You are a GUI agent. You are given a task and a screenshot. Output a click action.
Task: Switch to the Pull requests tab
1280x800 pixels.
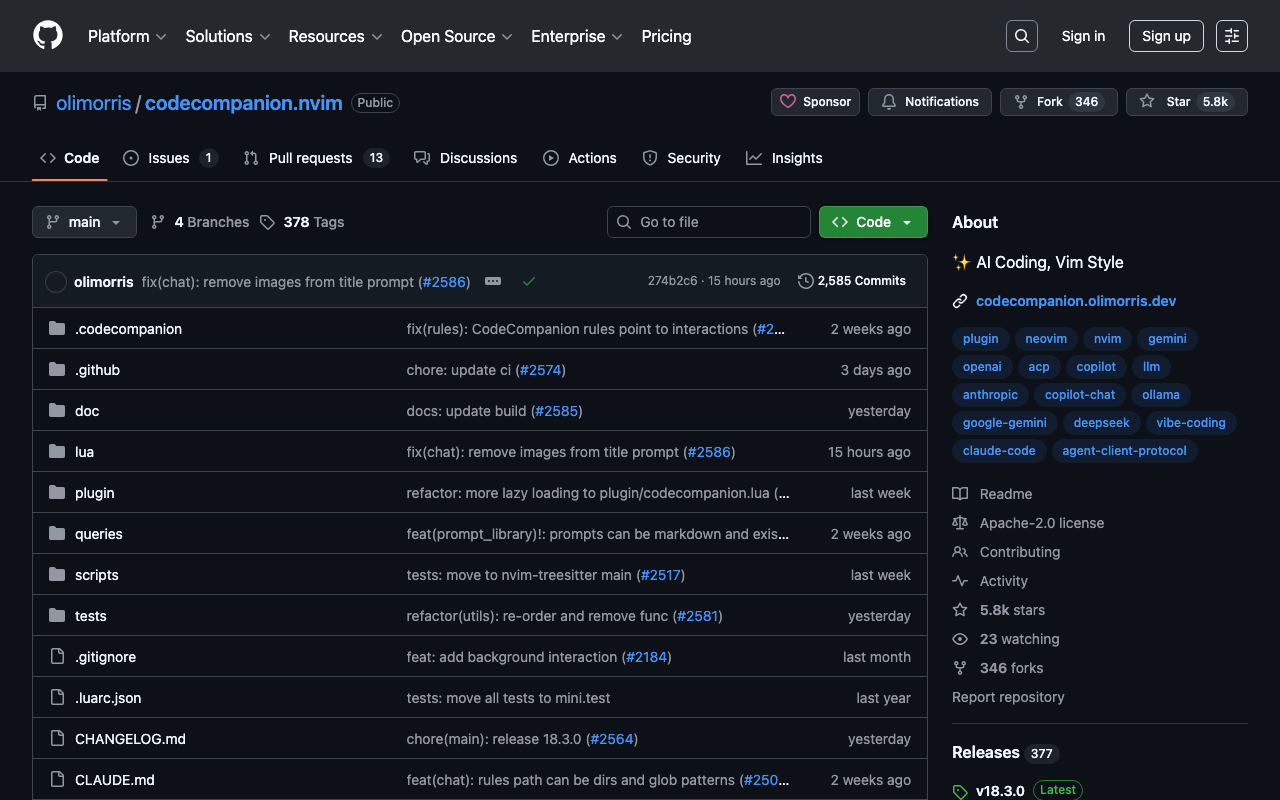(x=310, y=158)
